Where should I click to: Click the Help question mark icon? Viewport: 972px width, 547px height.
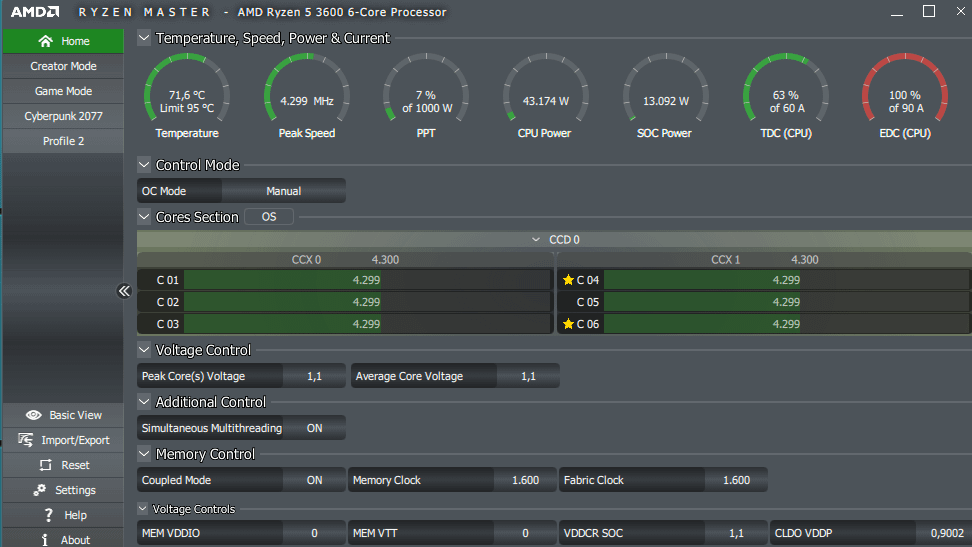pos(48,515)
